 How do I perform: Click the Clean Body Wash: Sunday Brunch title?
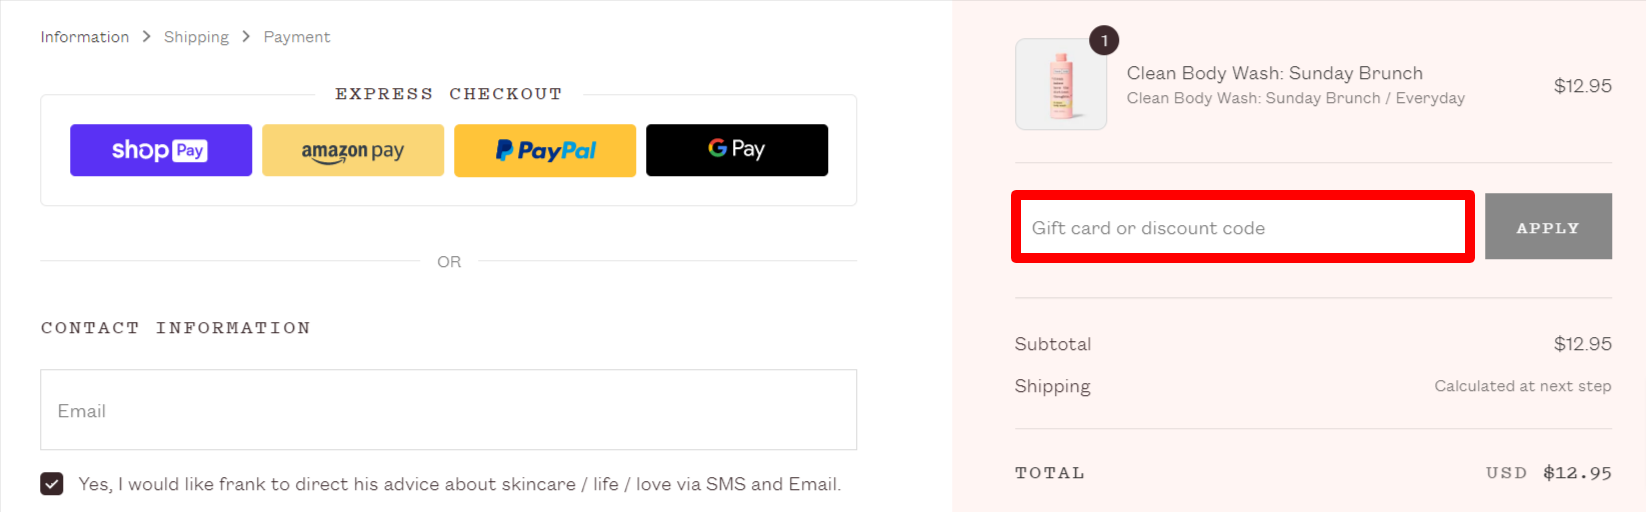(1275, 73)
